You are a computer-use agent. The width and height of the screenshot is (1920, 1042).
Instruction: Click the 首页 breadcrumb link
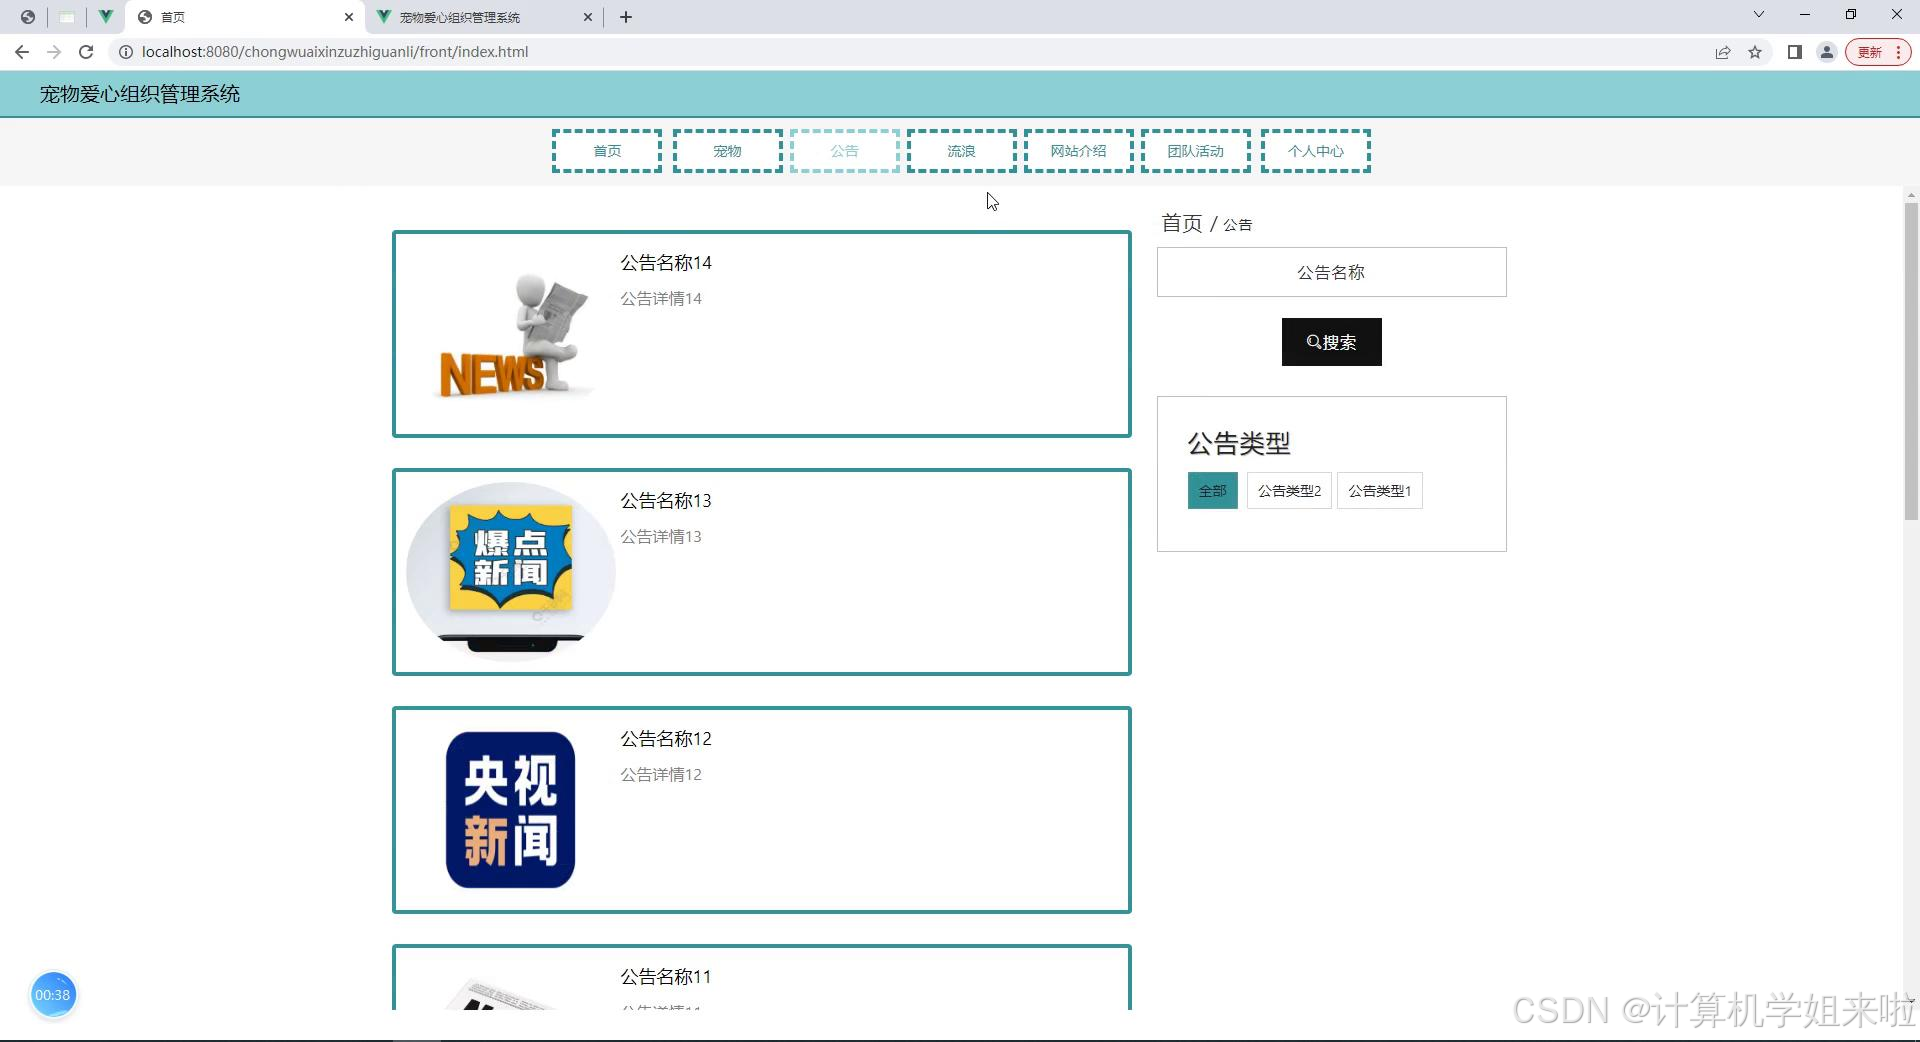(1181, 223)
